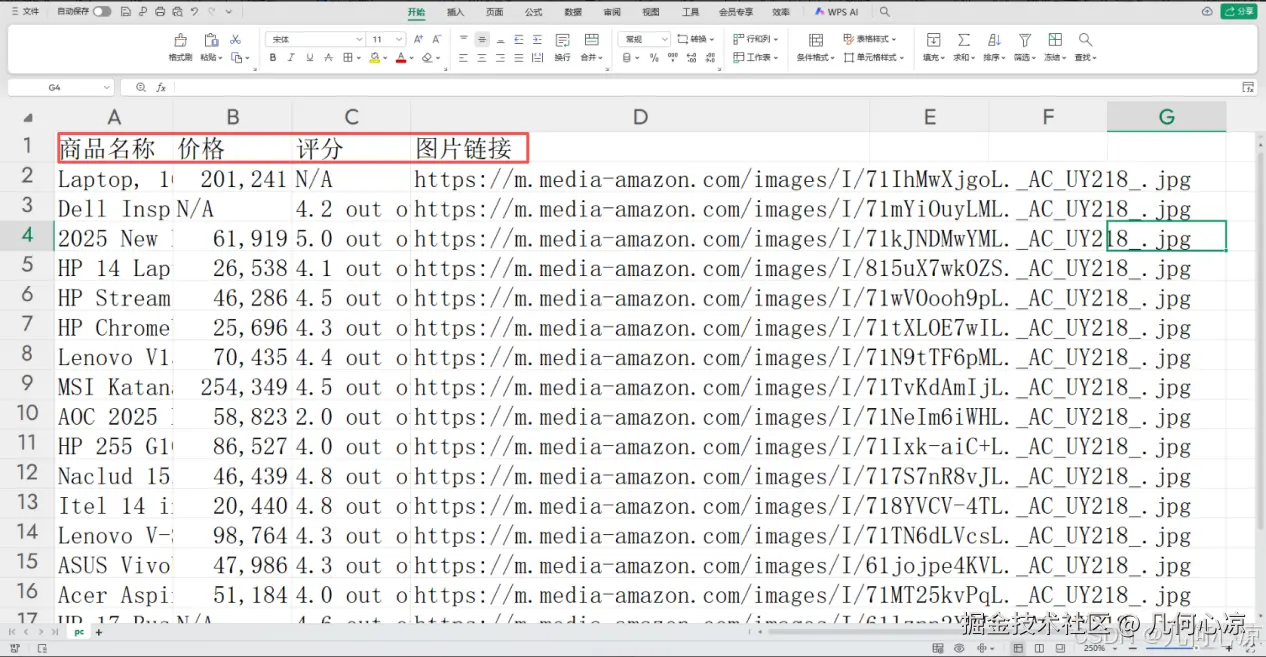The image size is (1266, 657).
Task: Toggle bold formatting
Action: click(273, 57)
